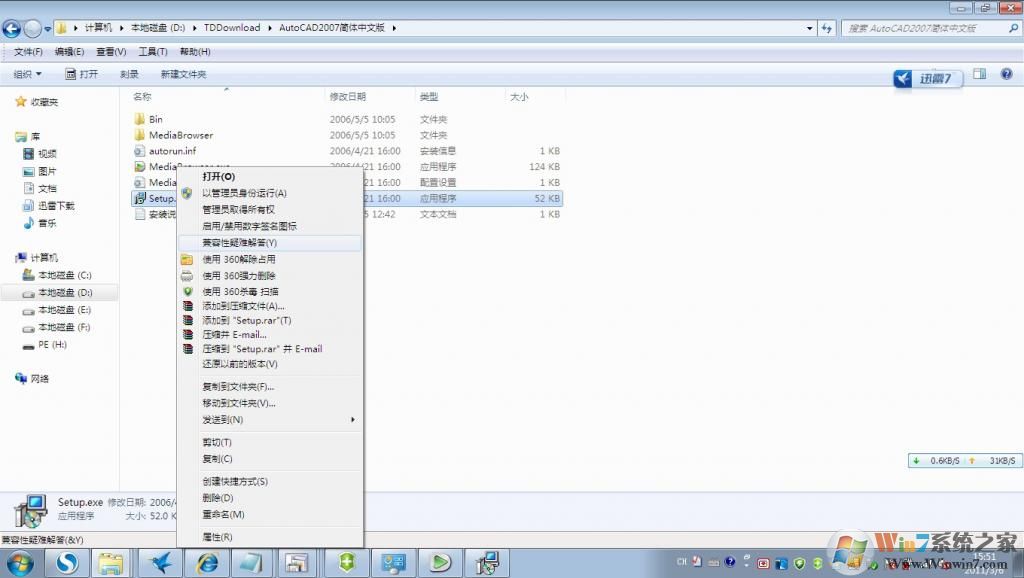Open Thunder bird icon on taskbar
1024x578 pixels.
[160, 563]
